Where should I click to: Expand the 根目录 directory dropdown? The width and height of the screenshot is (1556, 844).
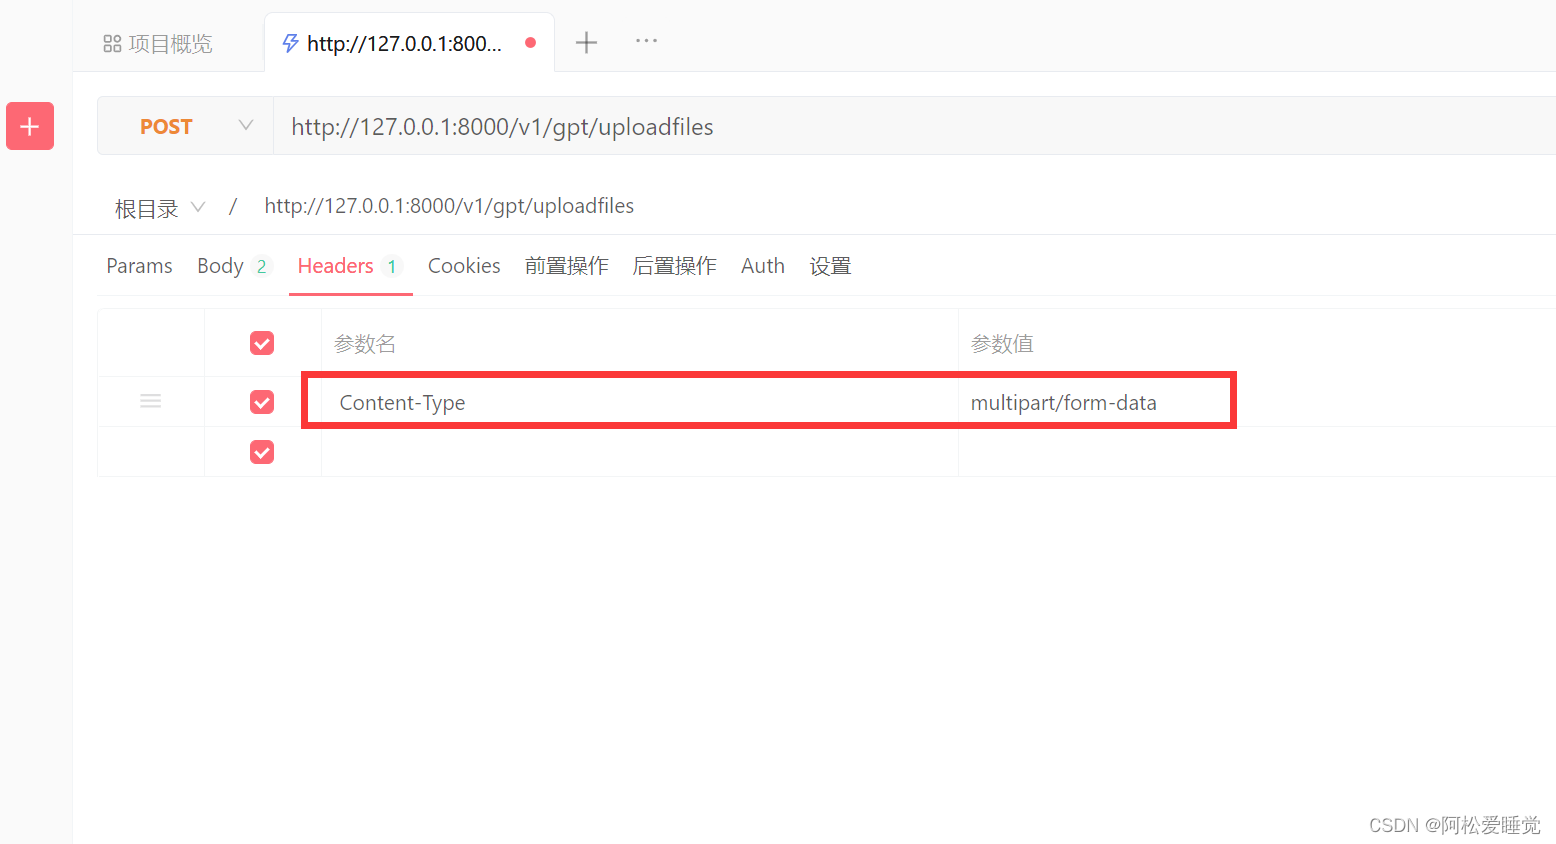(160, 208)
